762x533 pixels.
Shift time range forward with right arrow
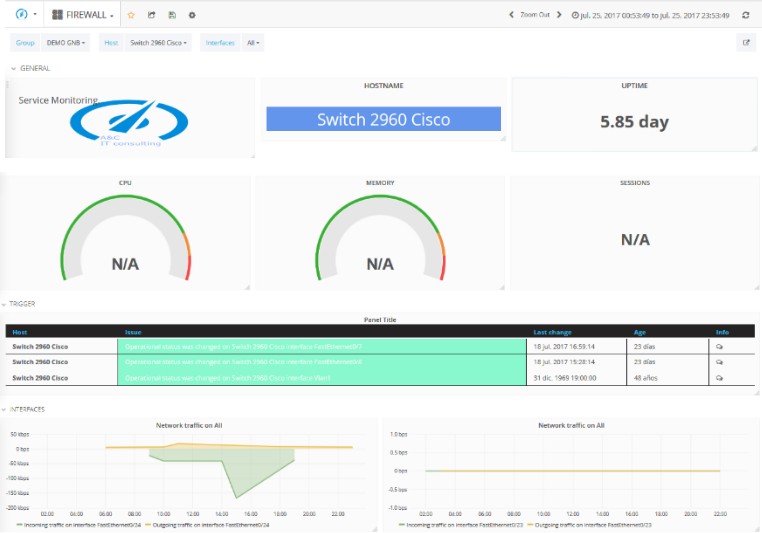[559, 15]
